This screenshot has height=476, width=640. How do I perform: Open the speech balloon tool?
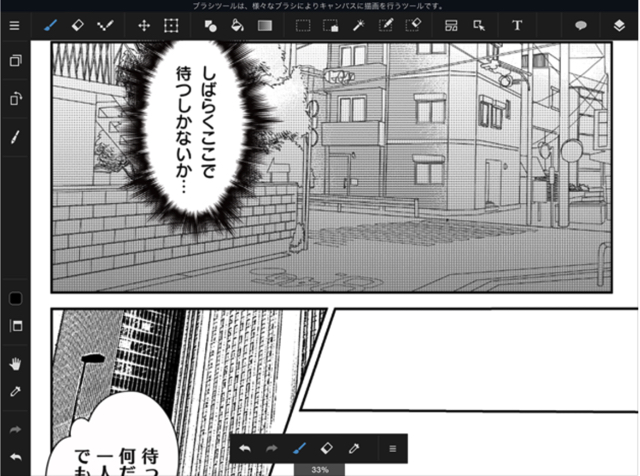coord(580,25)
